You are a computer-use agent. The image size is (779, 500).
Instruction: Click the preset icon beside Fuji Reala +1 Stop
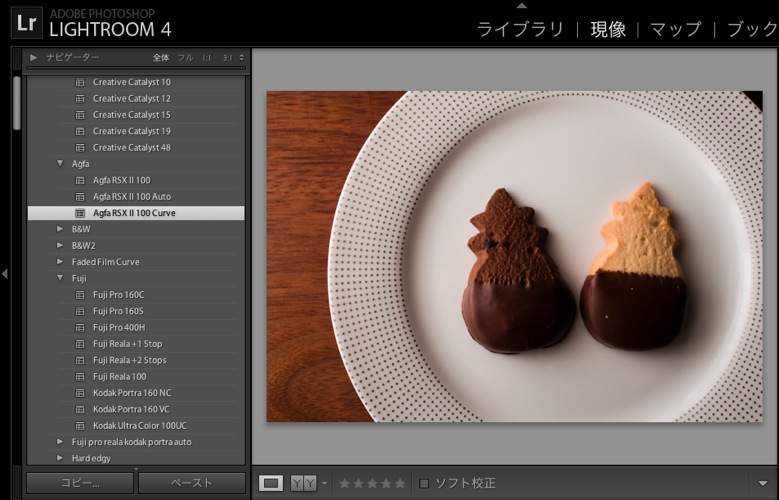pos(79,344)
